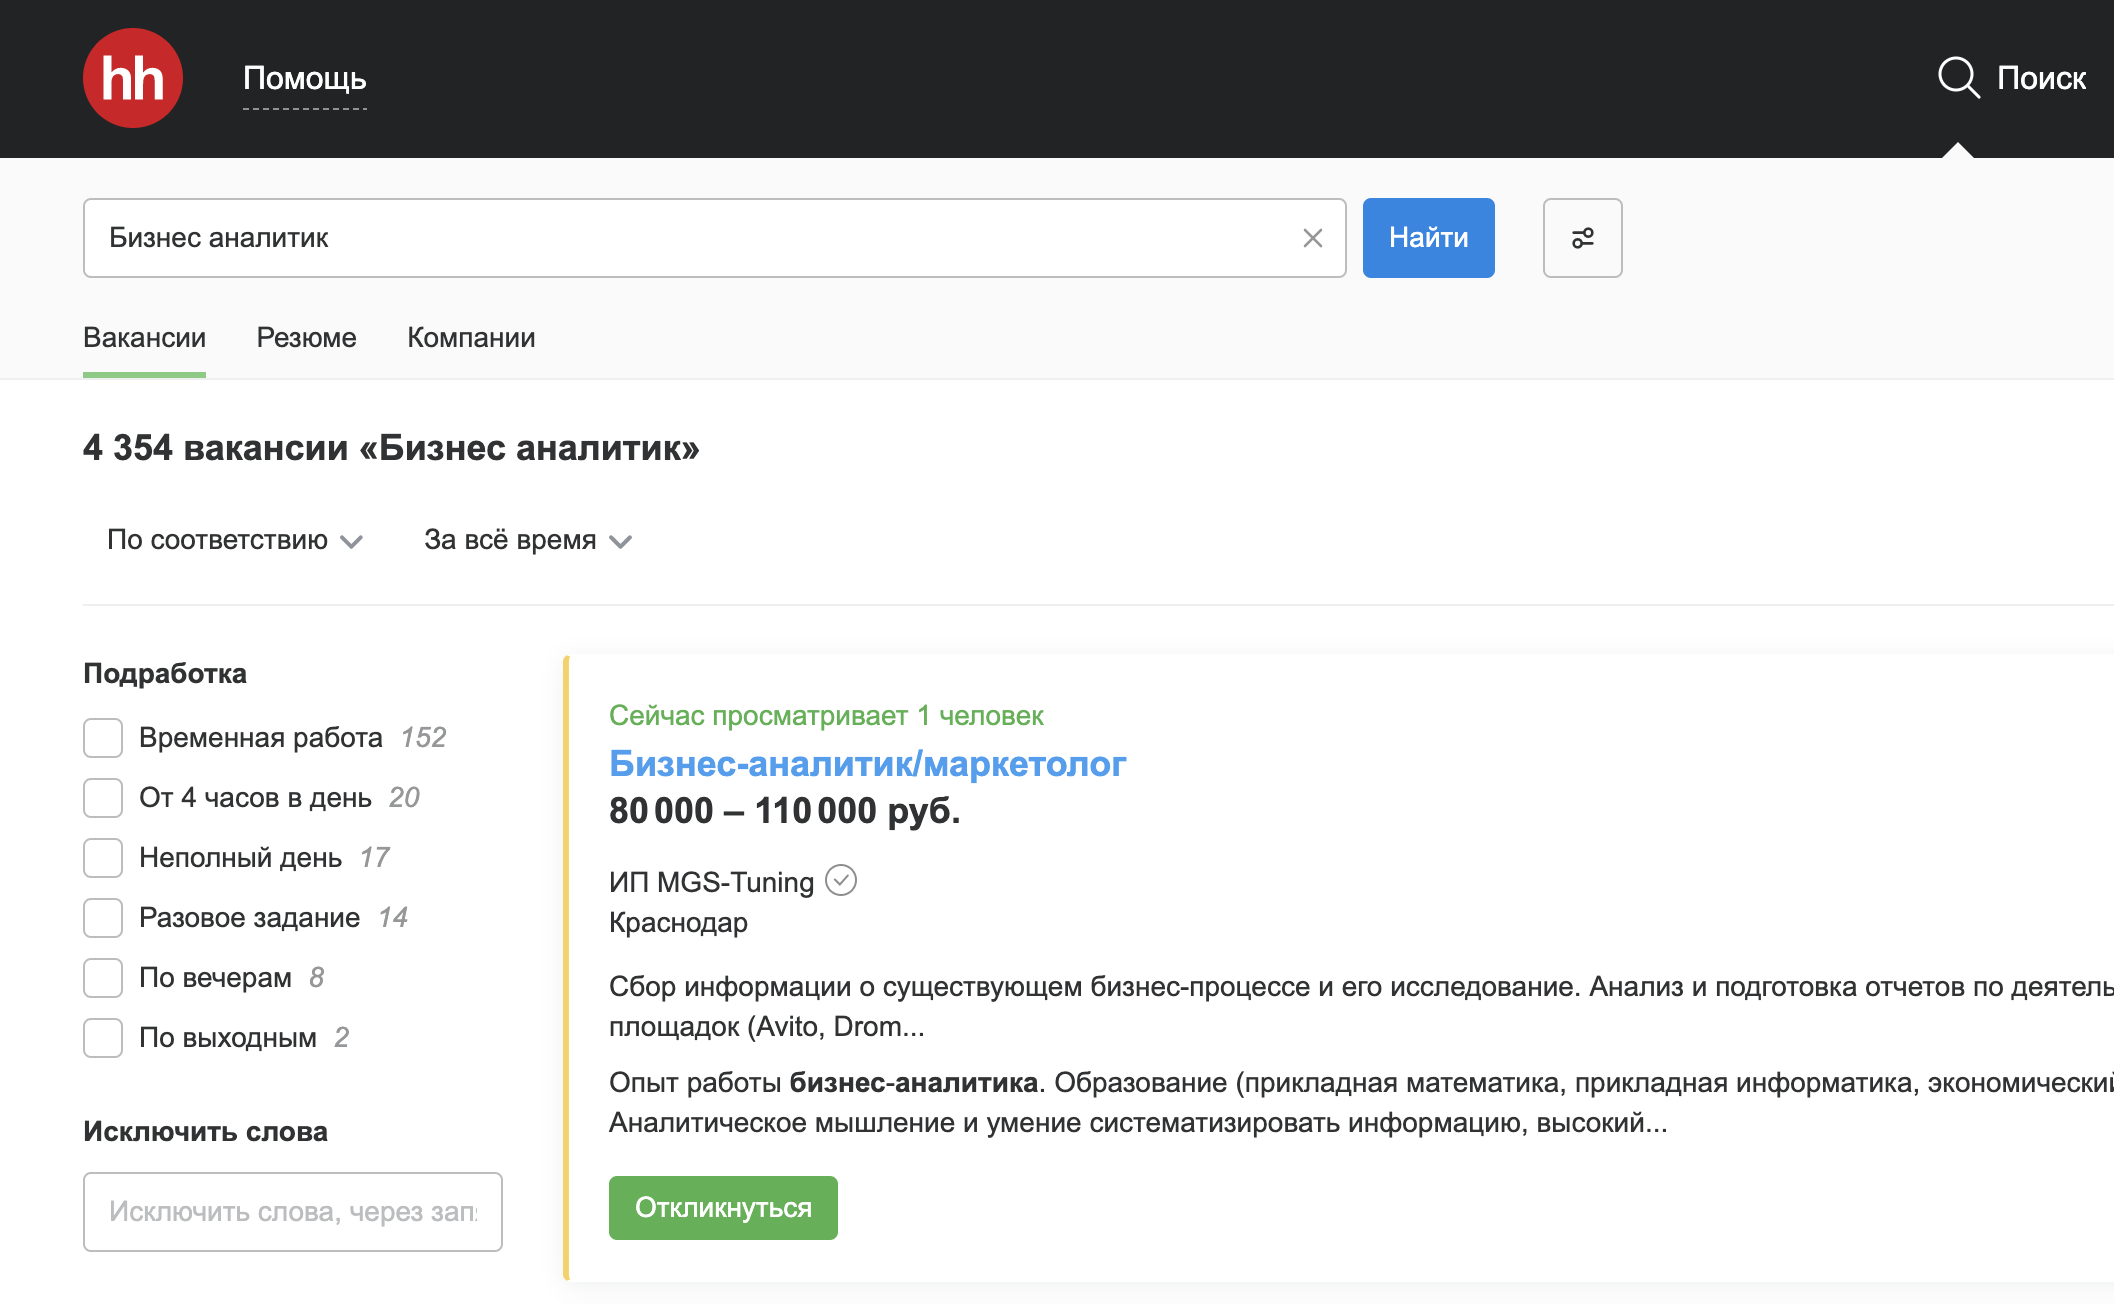Screen dimensions: 2114x1304
Task: Clear the search field with X icon
Action: point(1312,238)
